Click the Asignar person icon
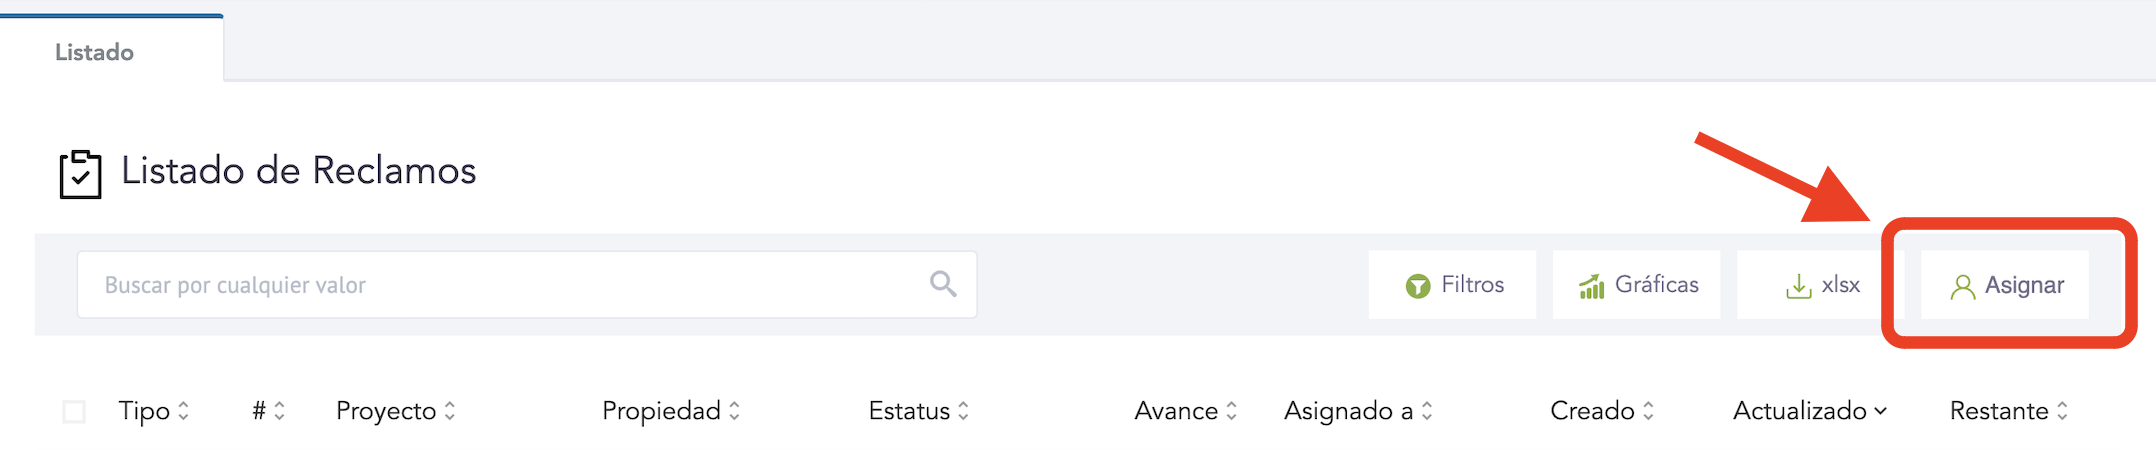Viewport: 2156px width, 450px height. click(x=1962, y=287)
